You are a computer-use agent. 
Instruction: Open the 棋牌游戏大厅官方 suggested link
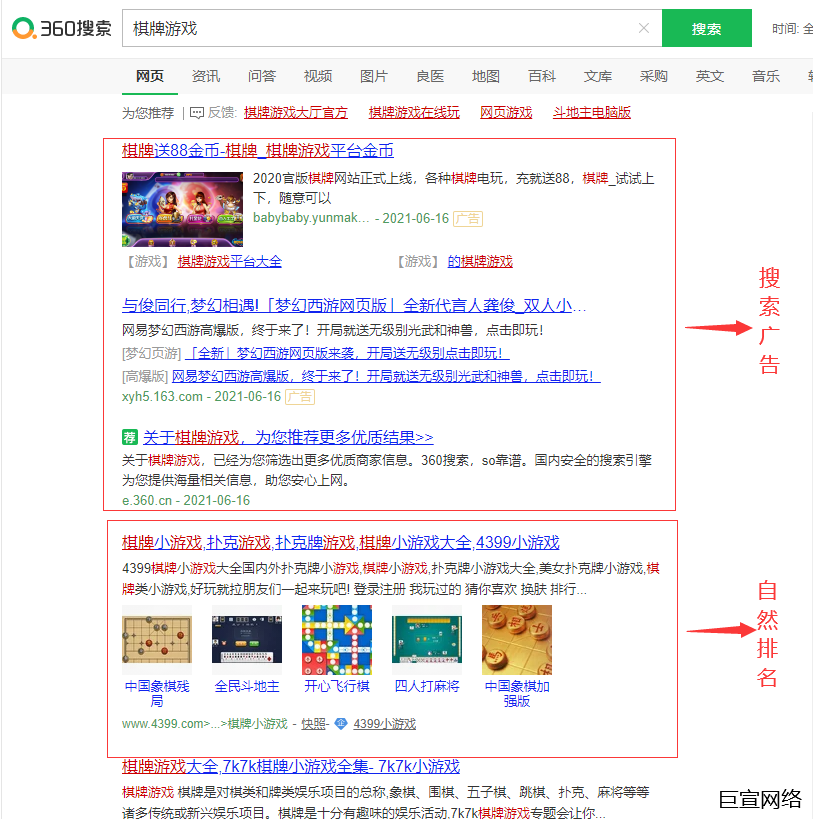click(x=294, y=112)
